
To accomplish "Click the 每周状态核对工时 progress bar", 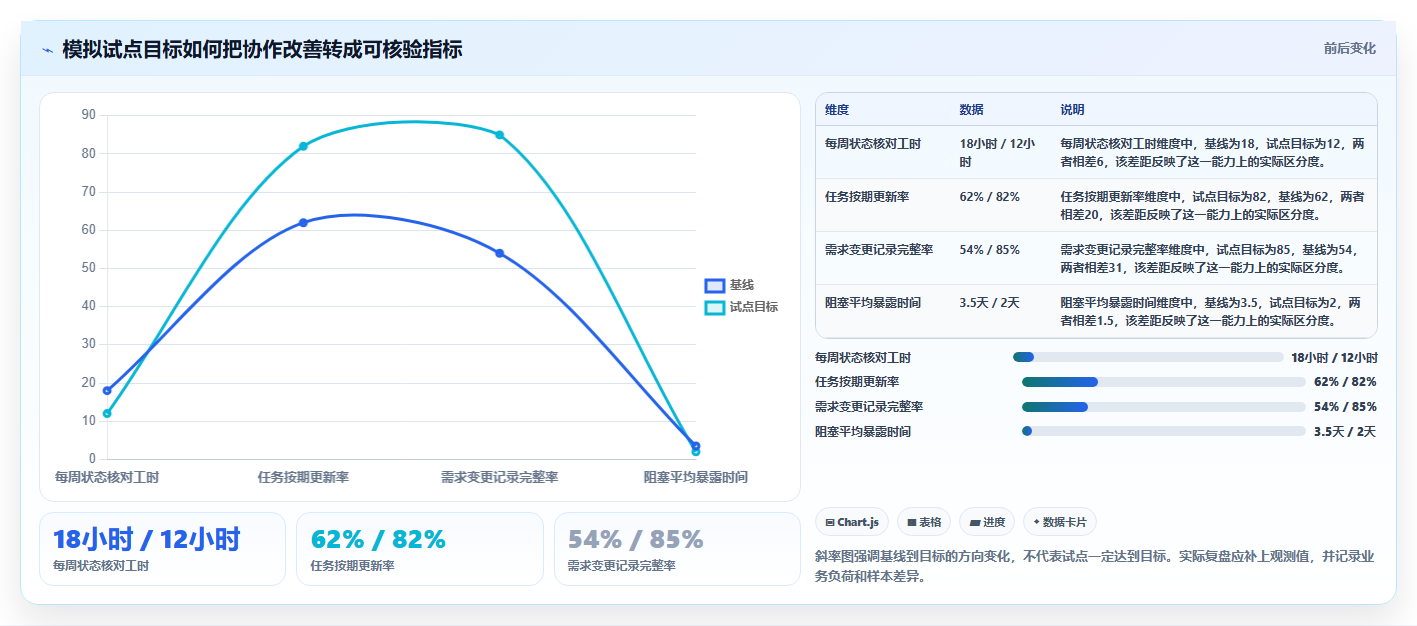I will coord(1148,357).
